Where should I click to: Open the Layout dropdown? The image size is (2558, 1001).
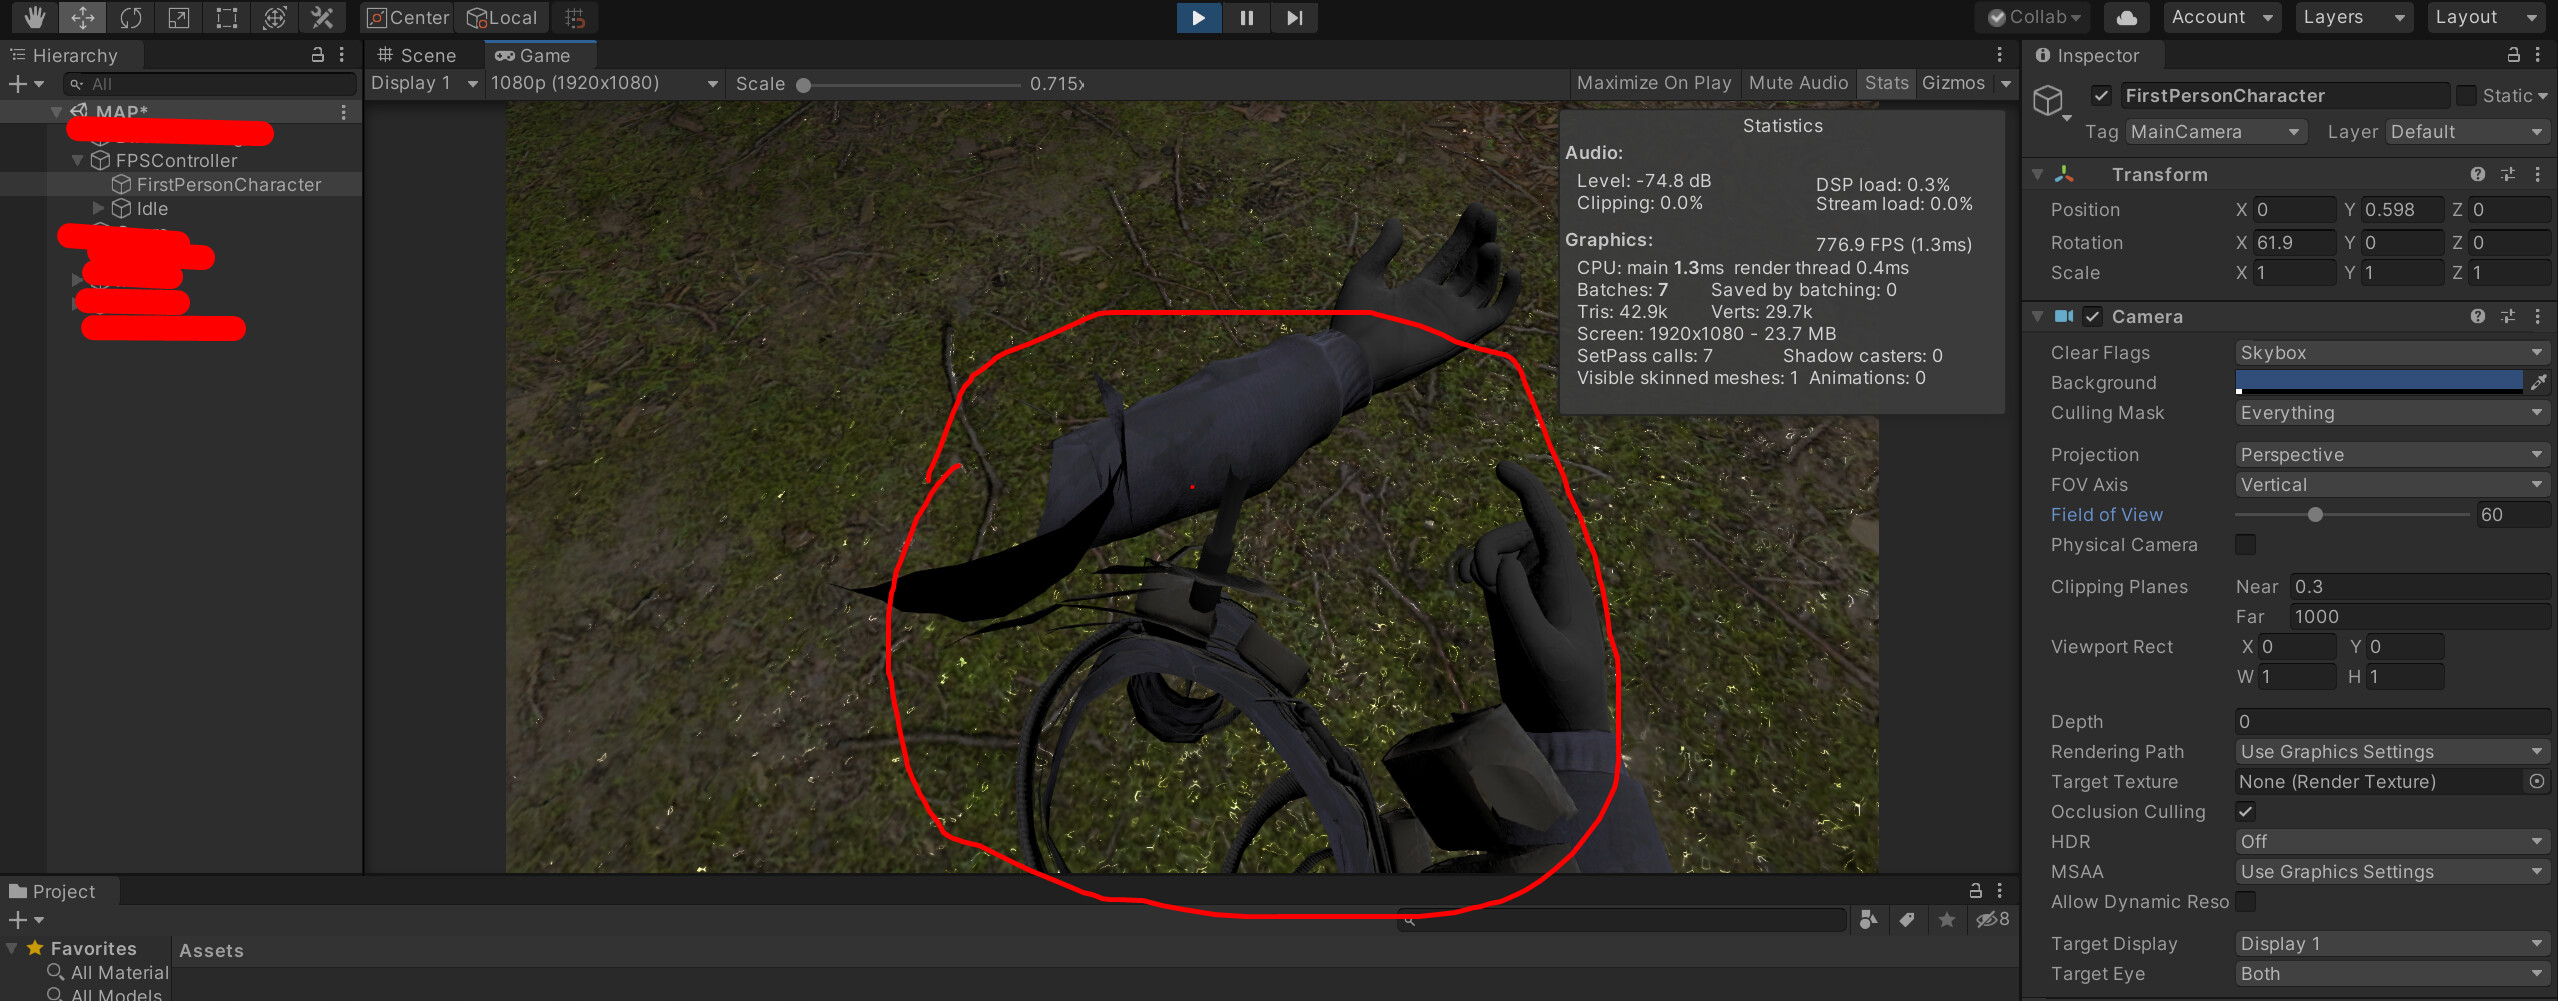[2484, 17]
